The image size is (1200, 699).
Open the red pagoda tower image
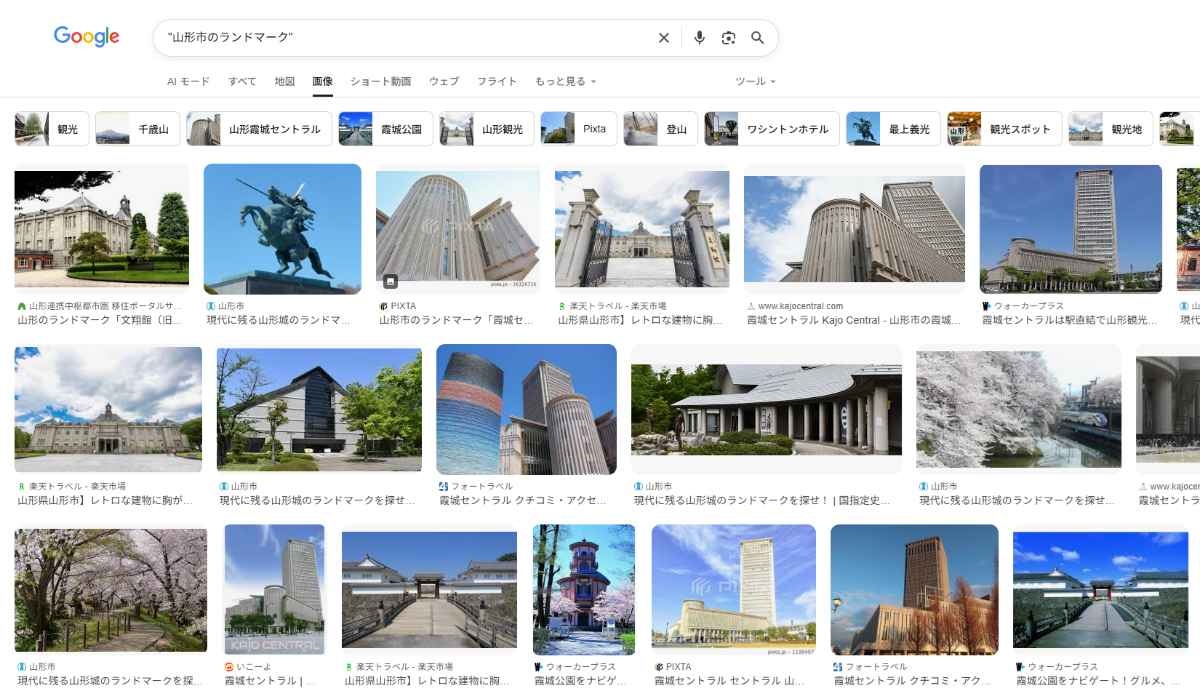coord(584,590)
